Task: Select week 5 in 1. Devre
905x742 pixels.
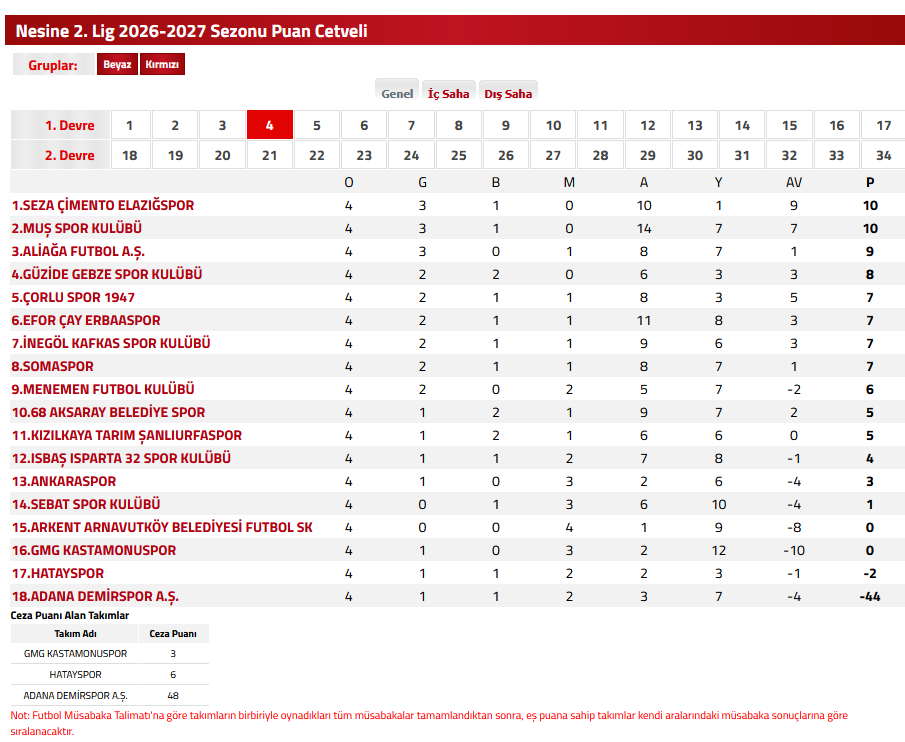Action: coord(317,125)
